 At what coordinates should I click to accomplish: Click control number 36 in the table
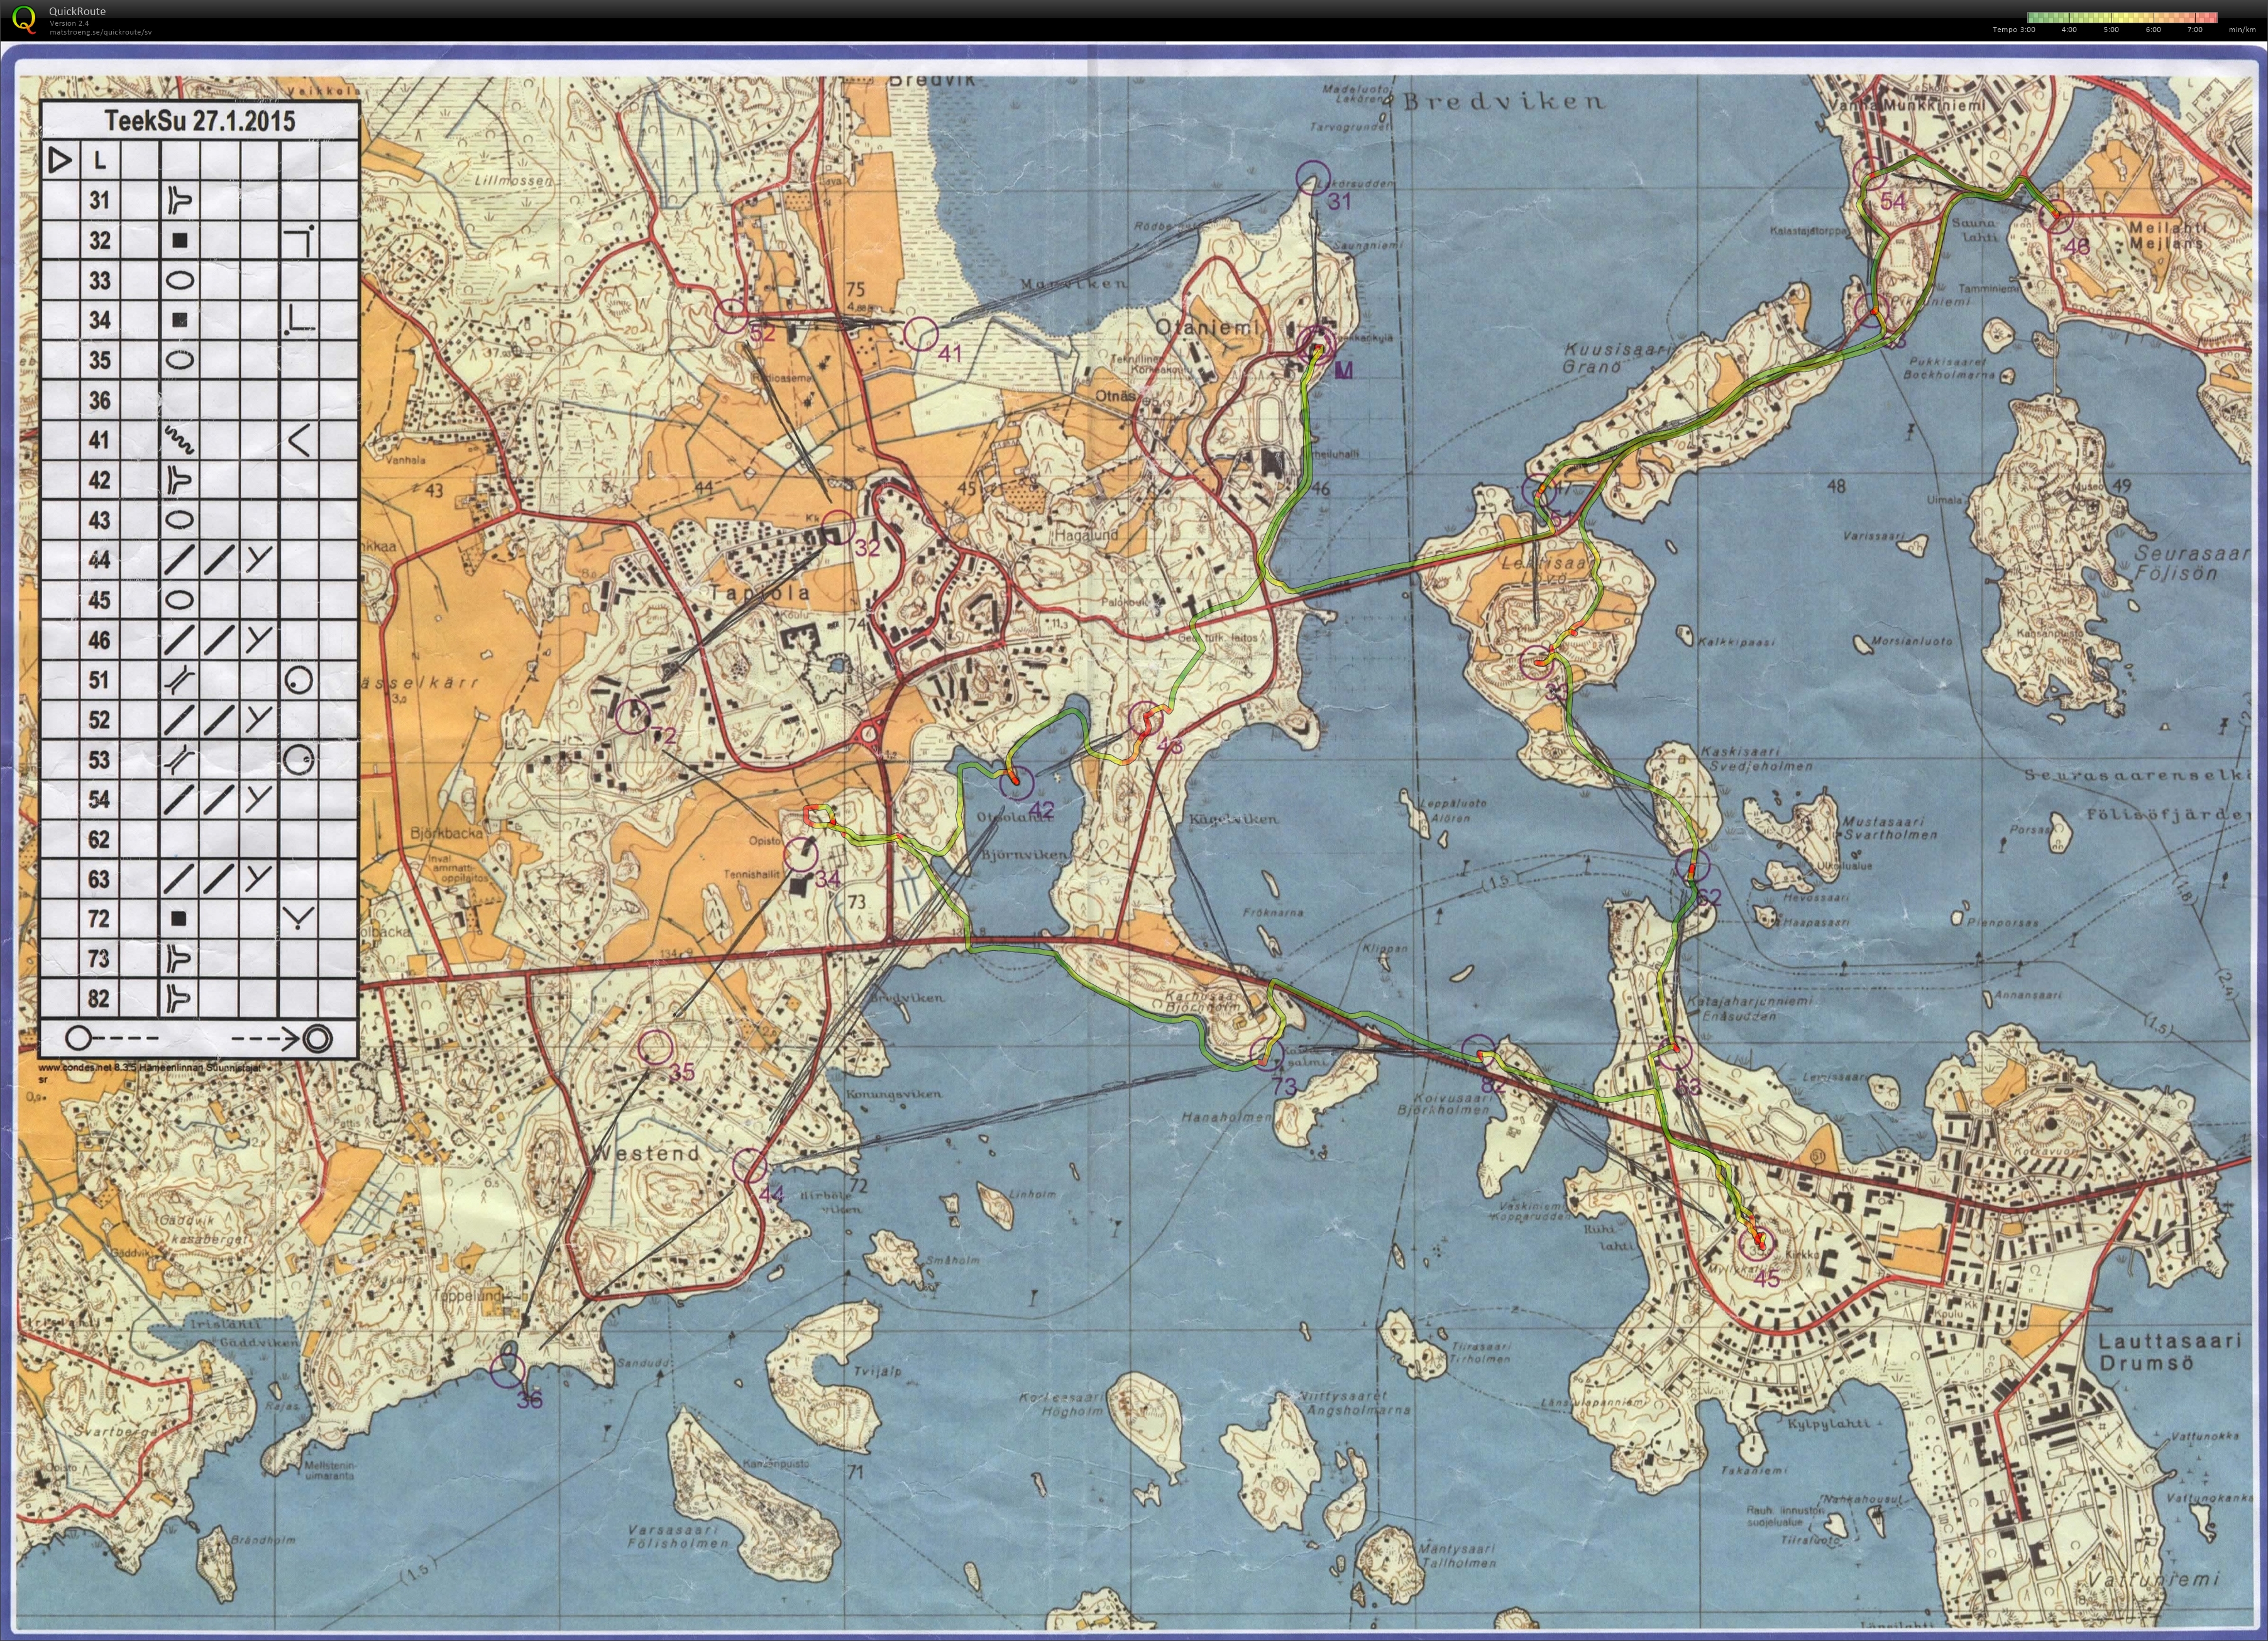pyautogui.click(x=99, y=400)
